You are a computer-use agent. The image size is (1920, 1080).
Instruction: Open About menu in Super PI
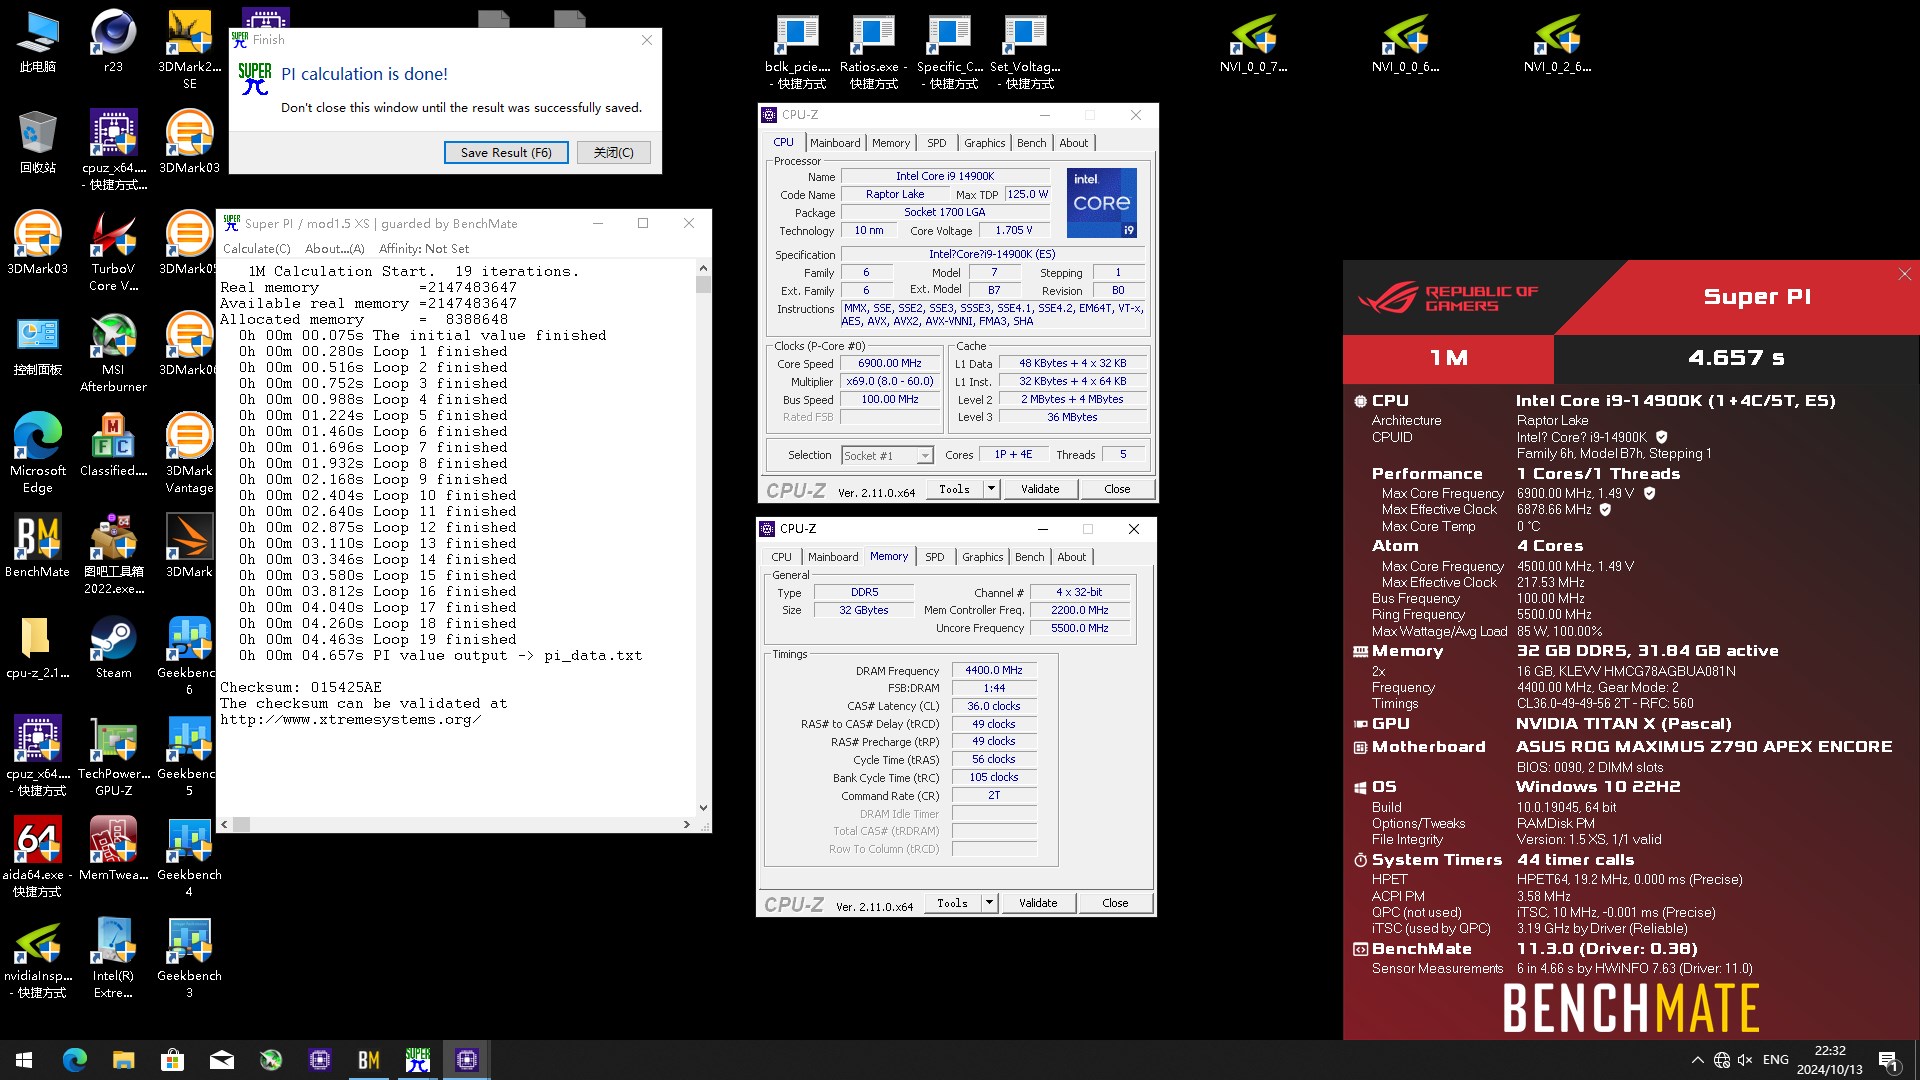click(x=334, y=249)
